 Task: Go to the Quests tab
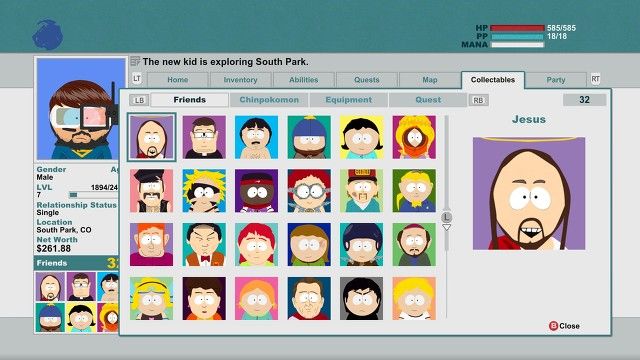[367, 80]
